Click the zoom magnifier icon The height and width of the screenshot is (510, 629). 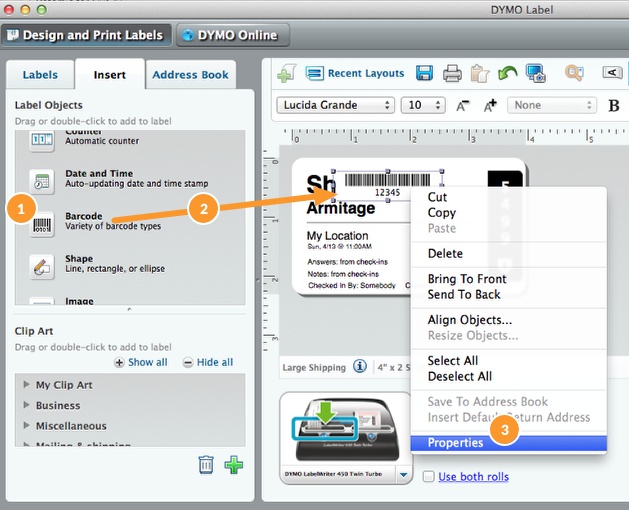pyautogui.click(x=574, y=73)
